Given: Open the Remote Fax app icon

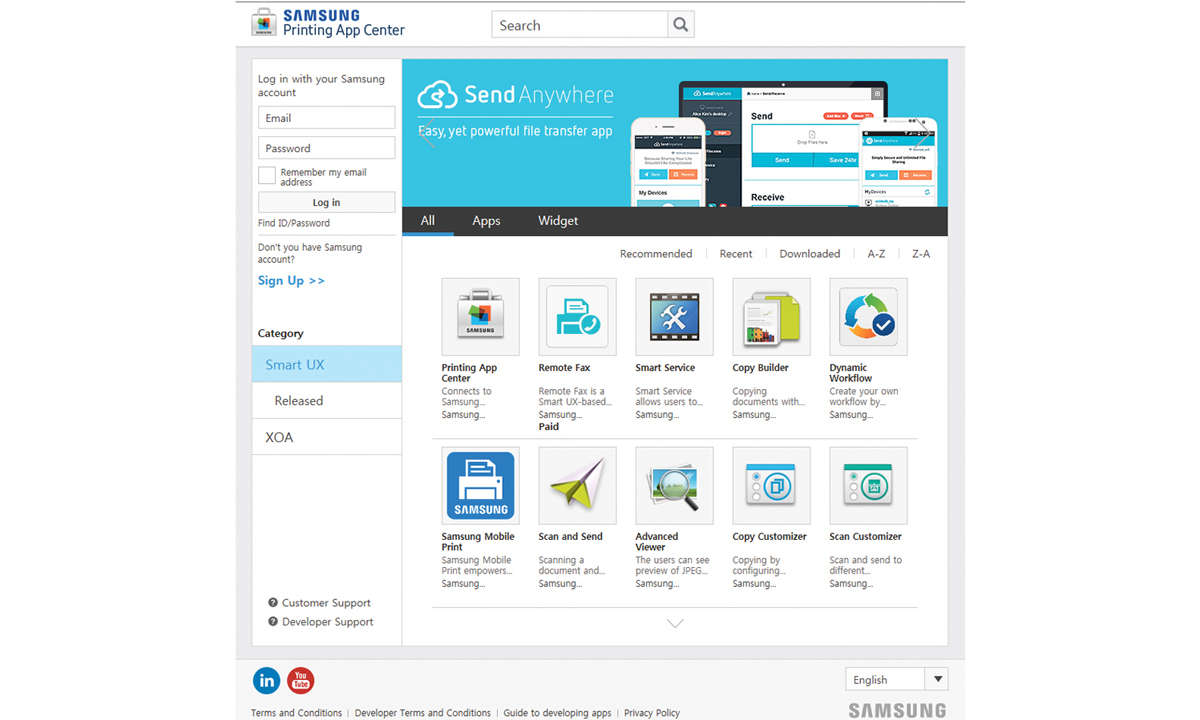Looking at the screenshot, I should (577, 317).
